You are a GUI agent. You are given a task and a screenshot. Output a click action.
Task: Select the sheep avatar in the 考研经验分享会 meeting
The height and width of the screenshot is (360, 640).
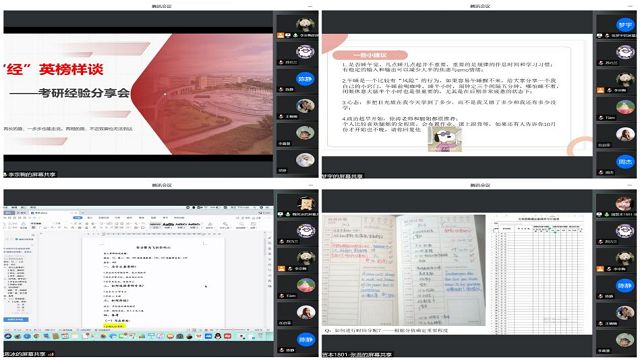click(x=305, y=52)
